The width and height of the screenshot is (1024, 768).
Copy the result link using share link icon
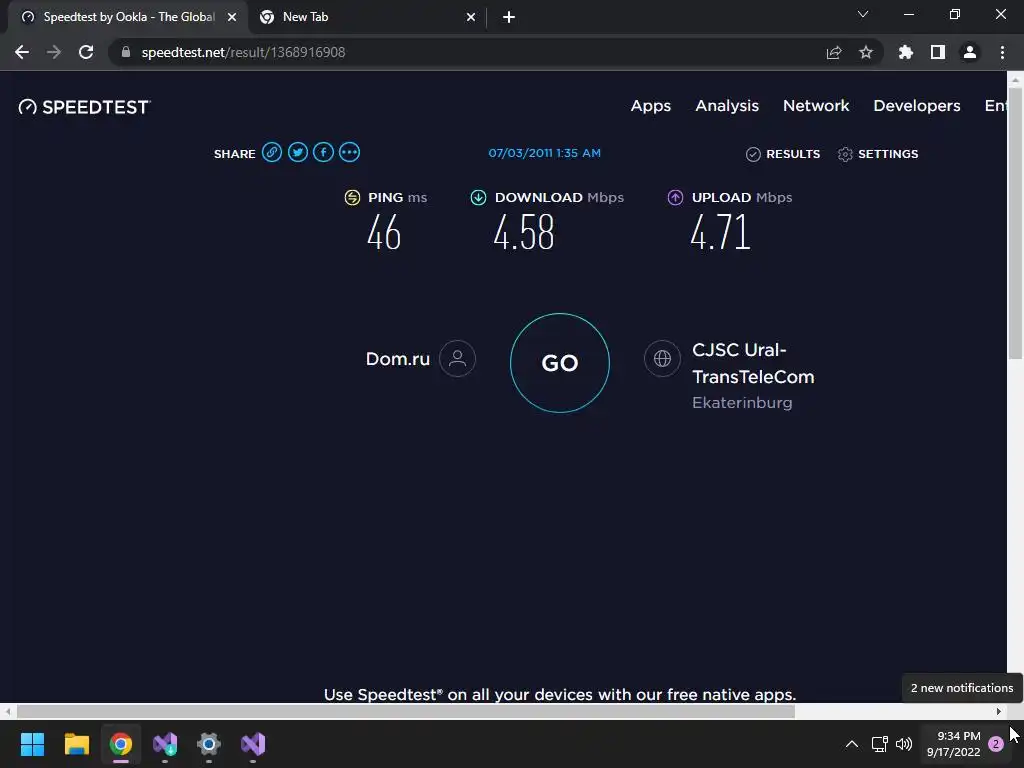272,153
